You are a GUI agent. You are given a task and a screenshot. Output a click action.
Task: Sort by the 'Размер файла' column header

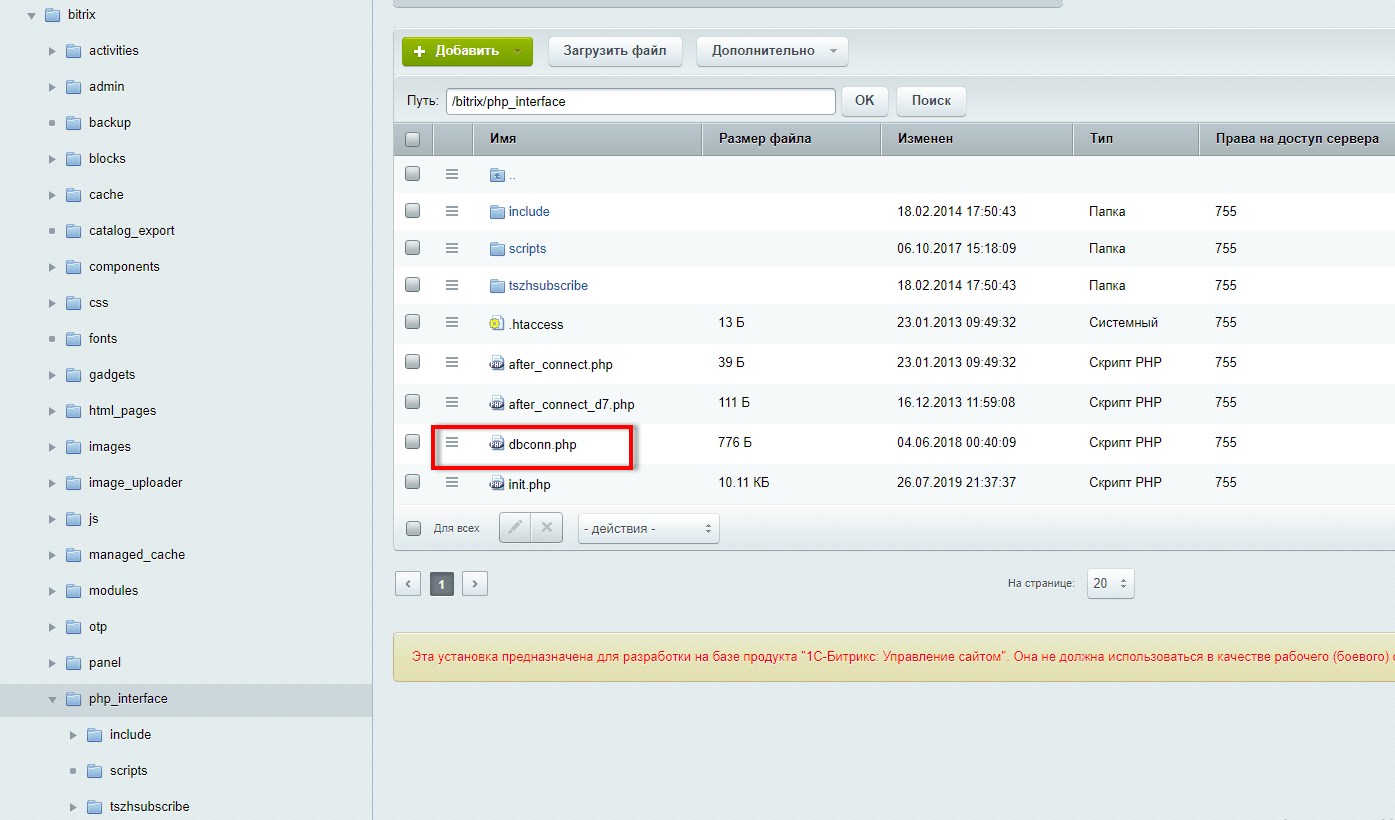tap(765, 139)
